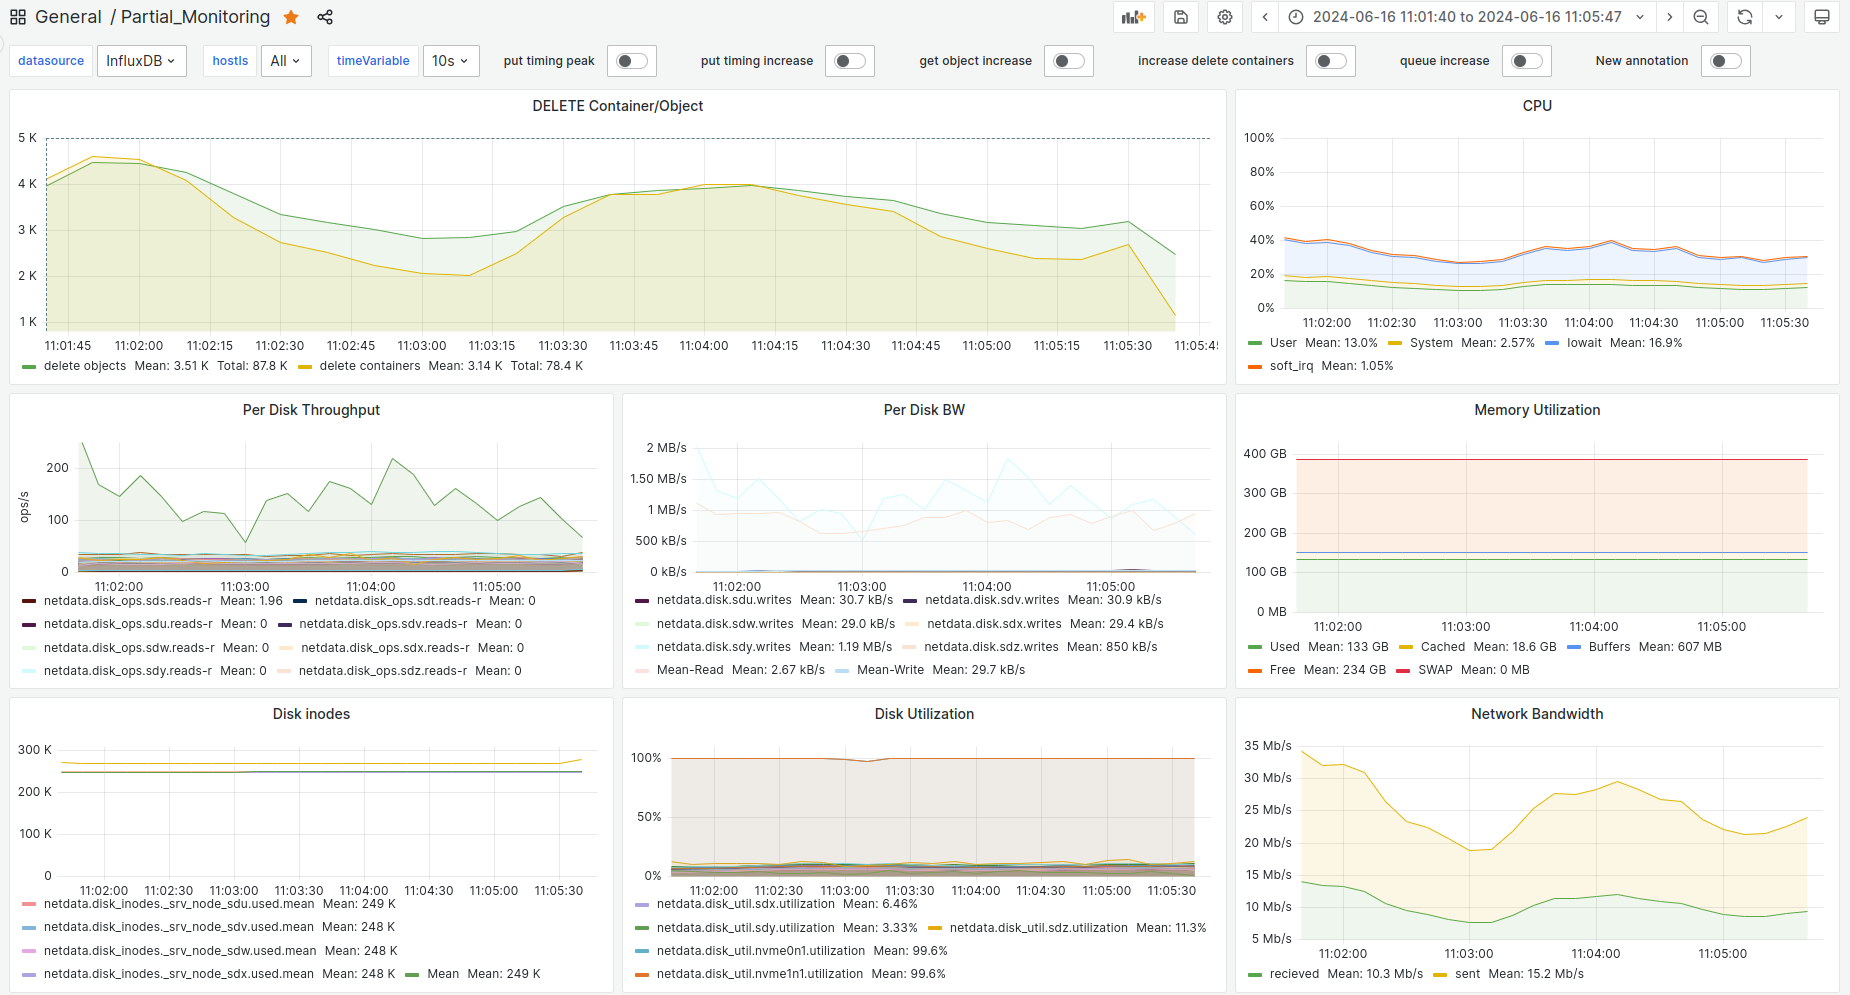Screen dimensions: 1850x995
Task: Open the DELETE Container/Object panel title menu
Action: point(617,106)
